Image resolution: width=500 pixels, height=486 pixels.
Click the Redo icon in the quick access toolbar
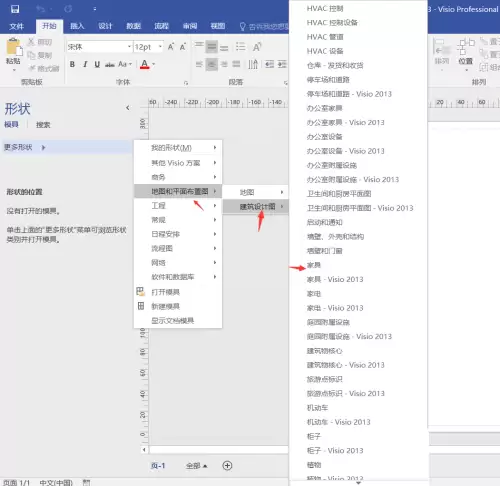point(68,9)
